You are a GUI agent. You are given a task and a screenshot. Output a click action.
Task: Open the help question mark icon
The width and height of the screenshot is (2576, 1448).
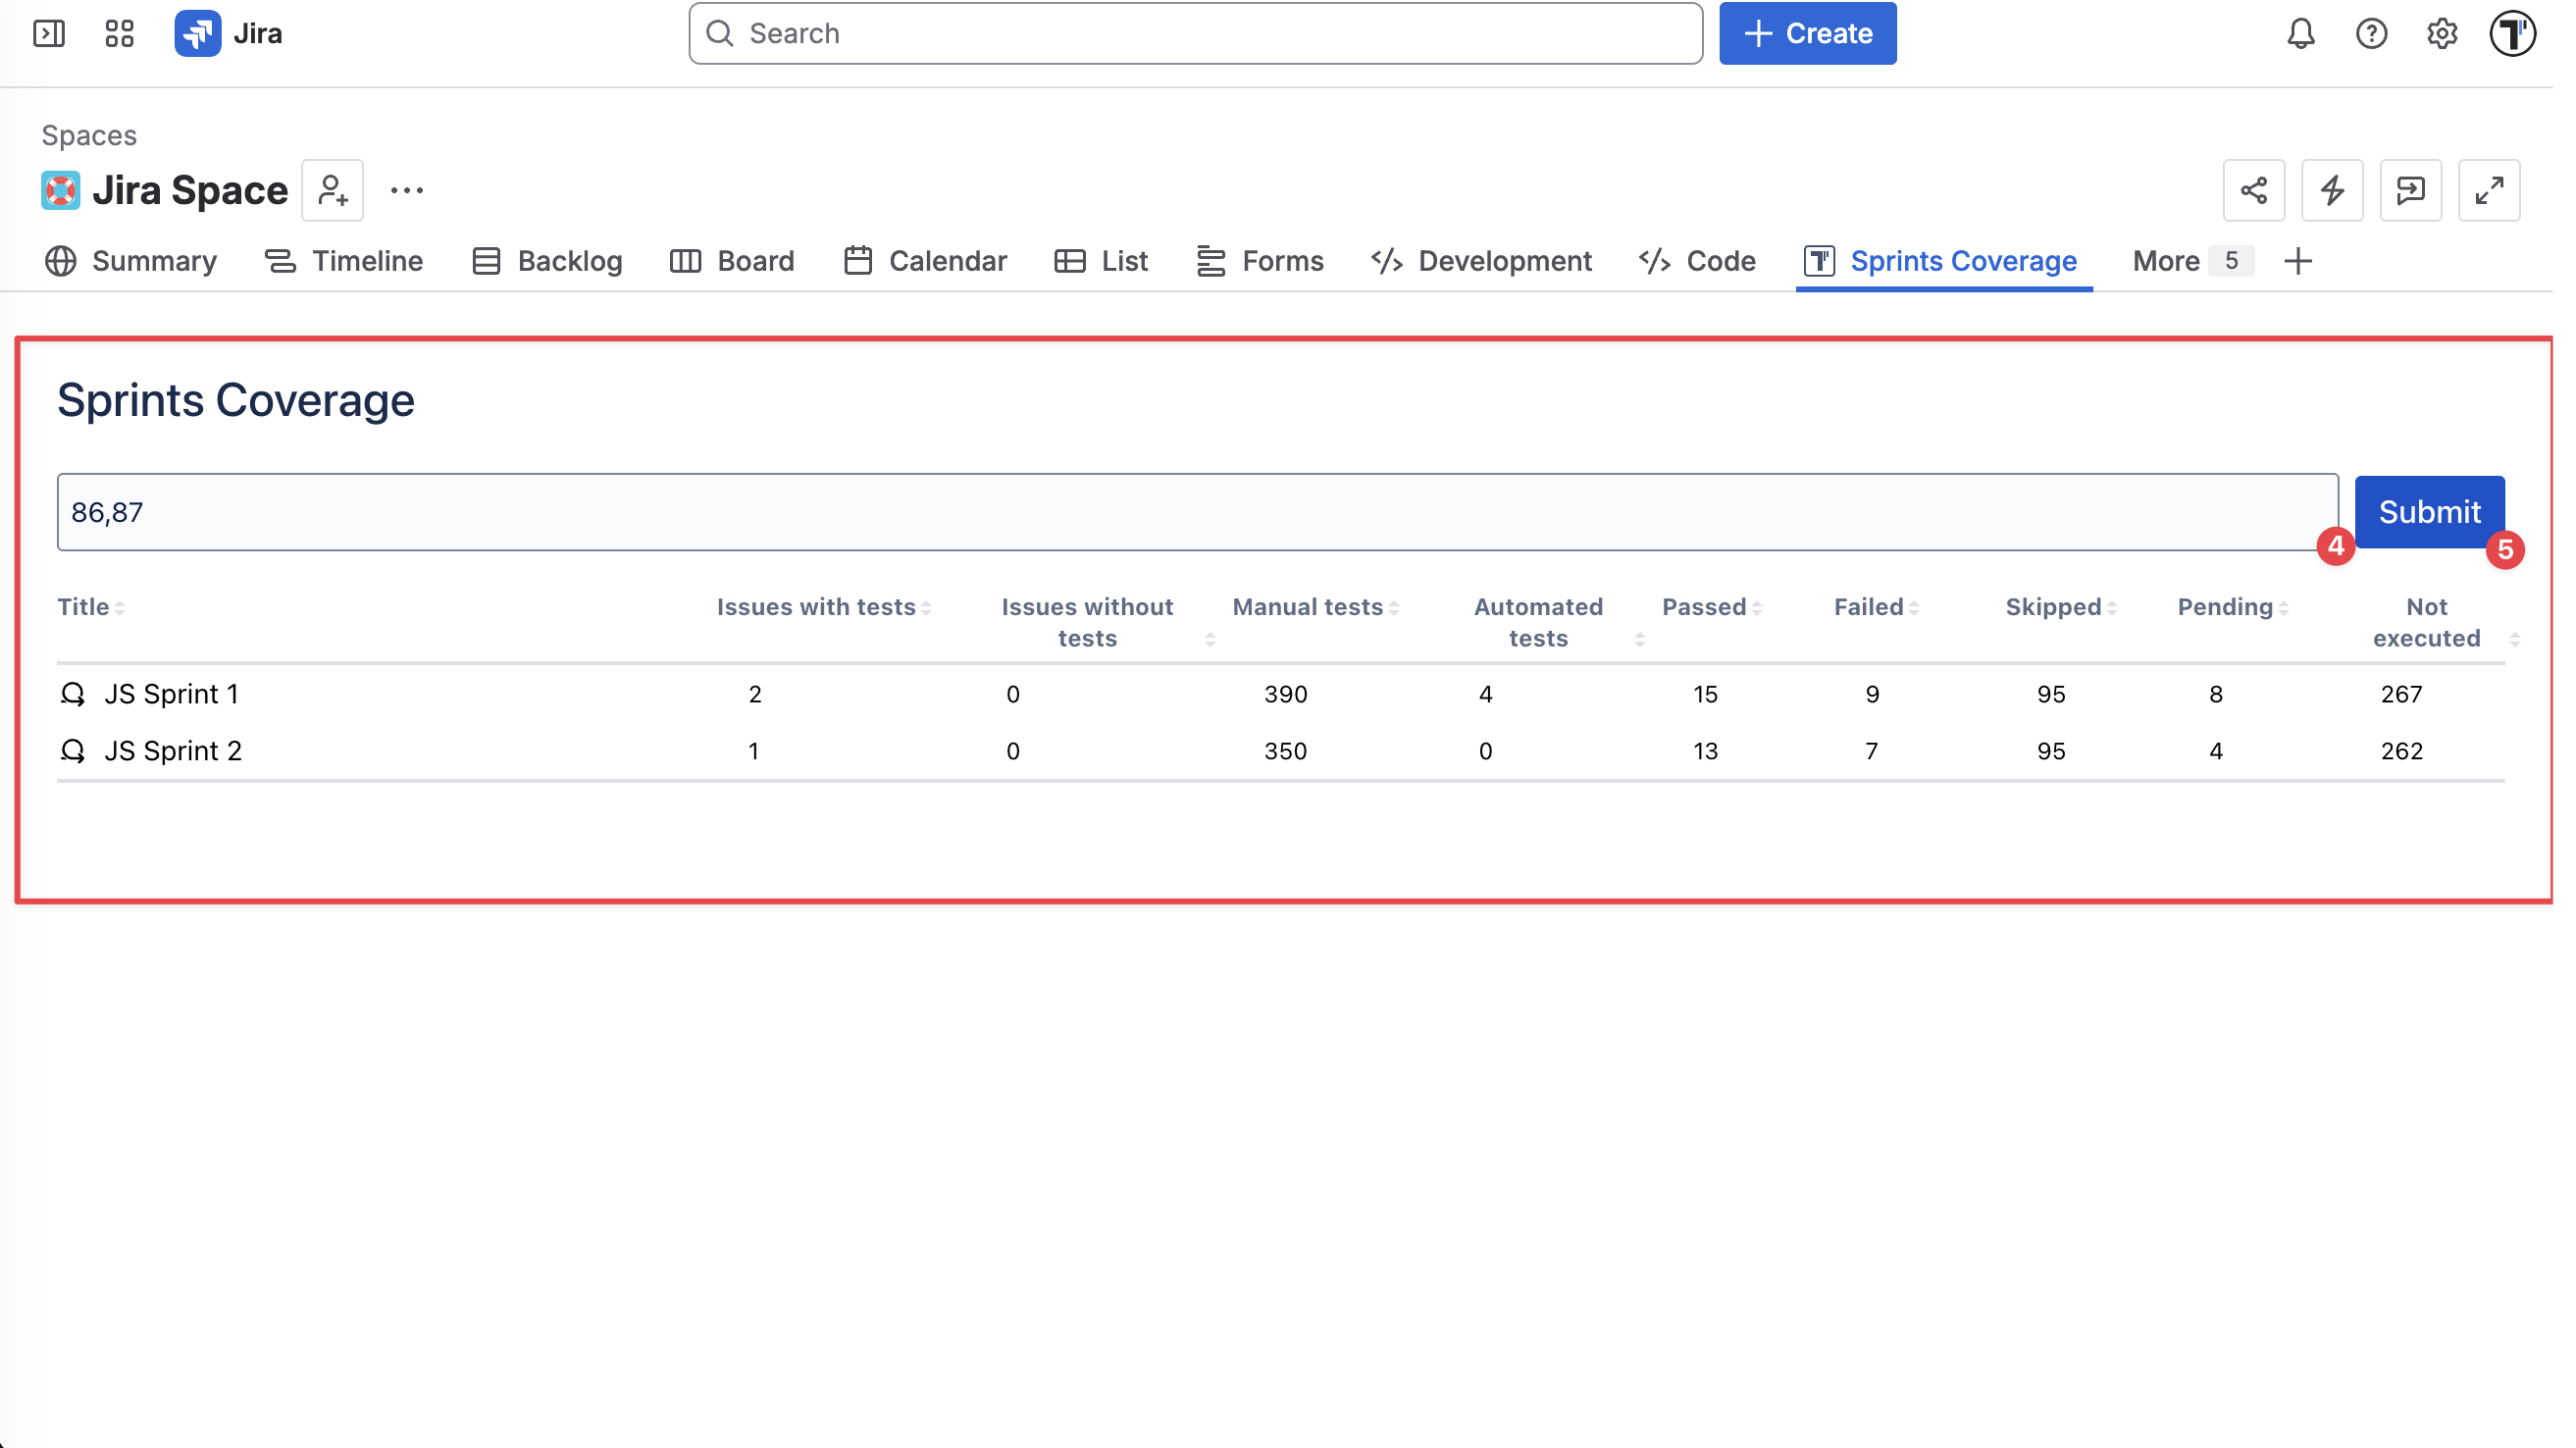(2371, 33)
